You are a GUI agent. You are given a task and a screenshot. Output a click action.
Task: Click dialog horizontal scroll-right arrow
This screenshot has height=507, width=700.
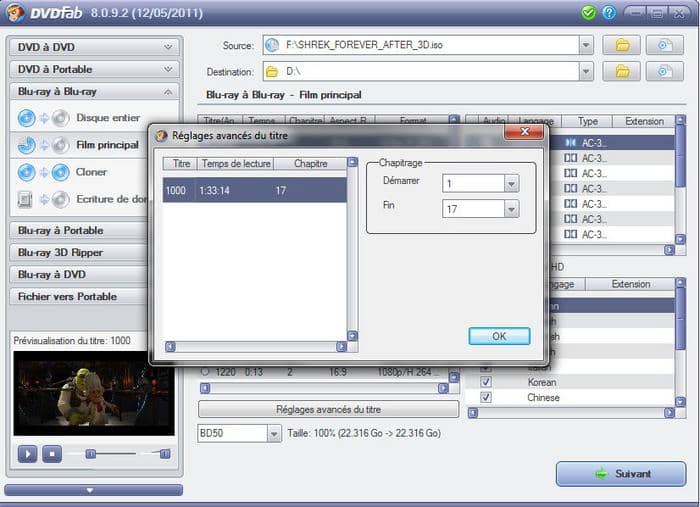coord(342,347)
